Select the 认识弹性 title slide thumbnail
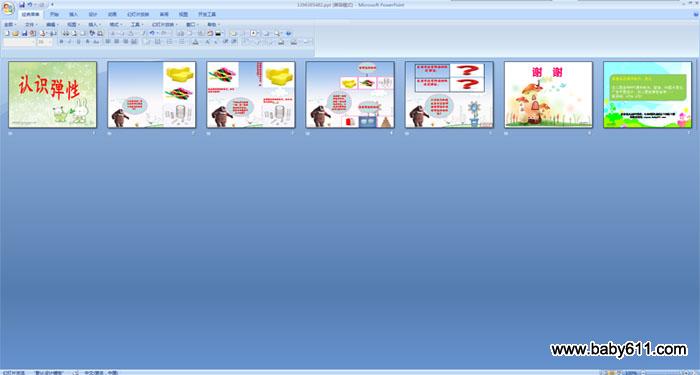Viewport: 700px width, 375px height. coord(53,94)
